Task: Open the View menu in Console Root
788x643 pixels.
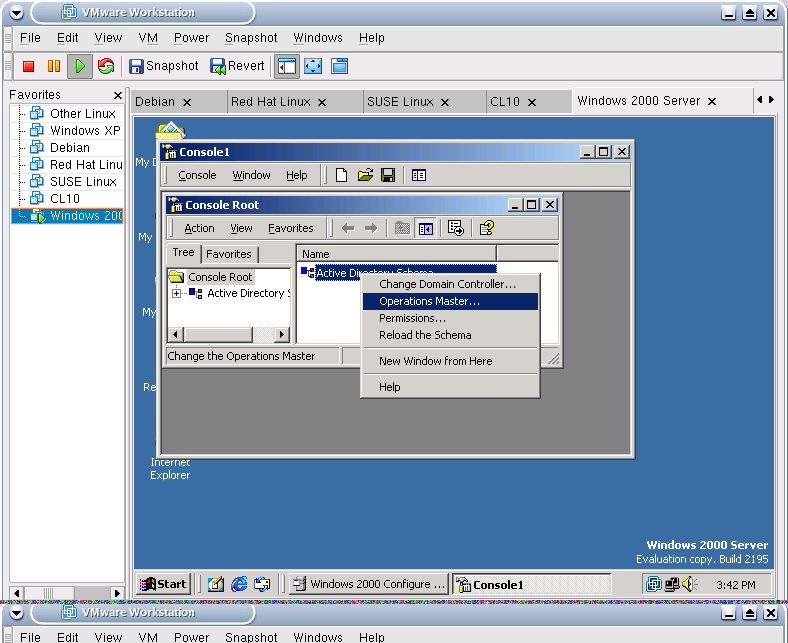Action: (x=241, y=228)
